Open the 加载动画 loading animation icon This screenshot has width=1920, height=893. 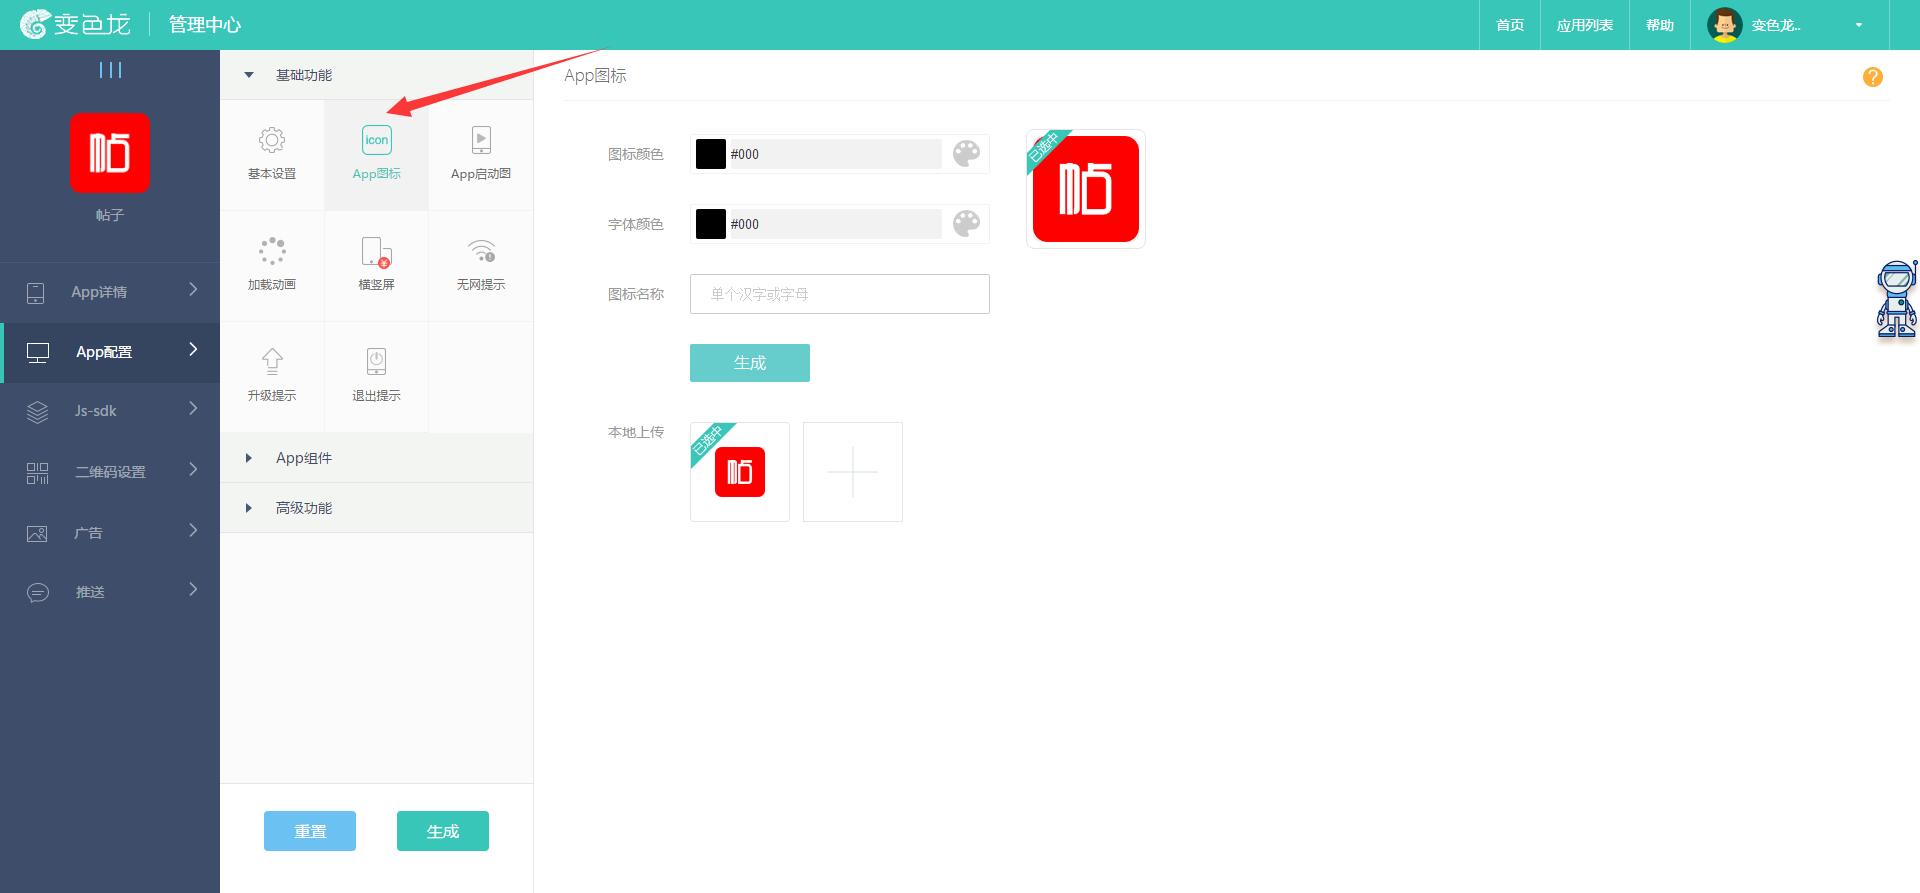(272, 251)
